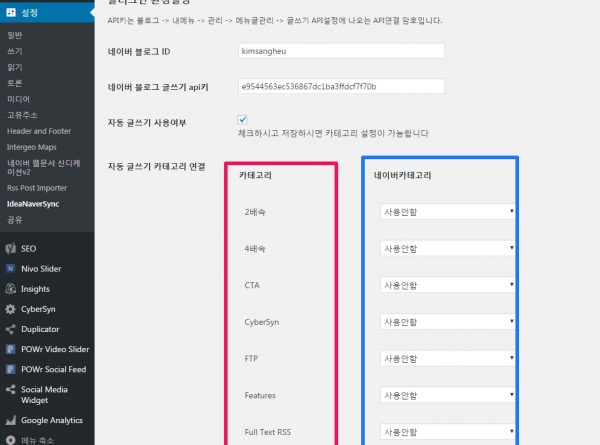
Task: Go to Google Analytics menu label
Action: click(x=52, y=420)
